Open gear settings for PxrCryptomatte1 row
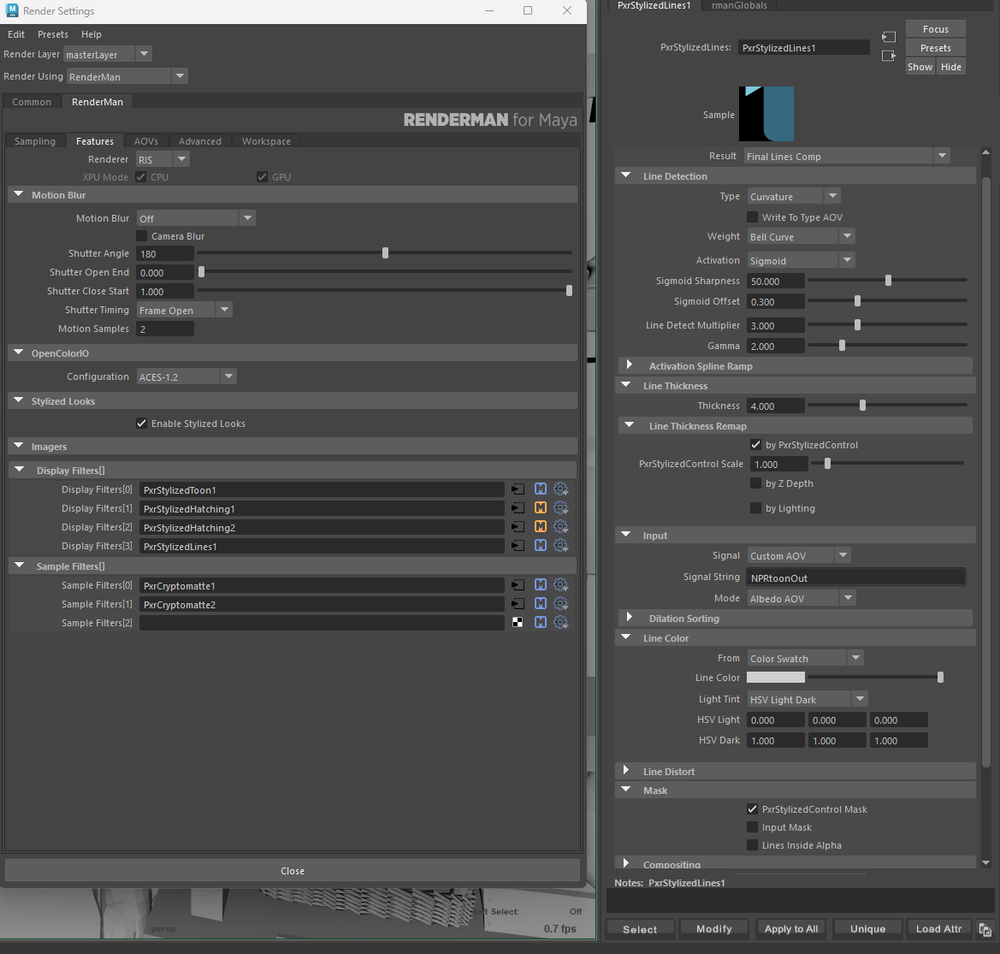 561,585
